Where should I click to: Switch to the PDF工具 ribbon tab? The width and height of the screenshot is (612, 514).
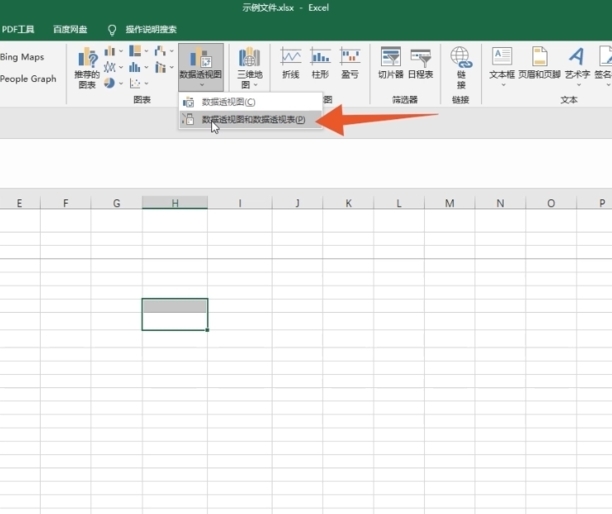pyautogui.click(x=18, y=29)
